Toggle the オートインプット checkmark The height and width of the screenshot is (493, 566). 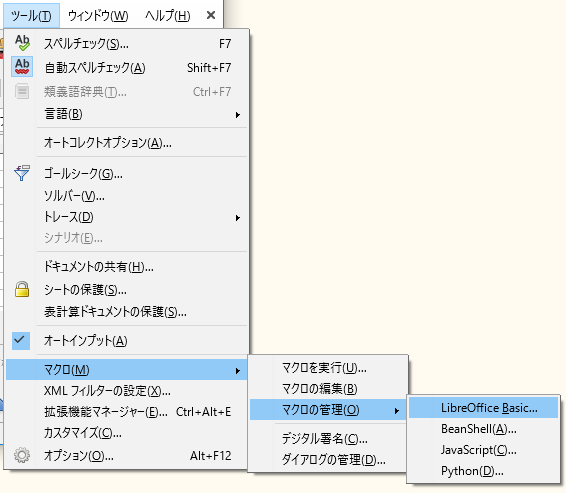21,340
